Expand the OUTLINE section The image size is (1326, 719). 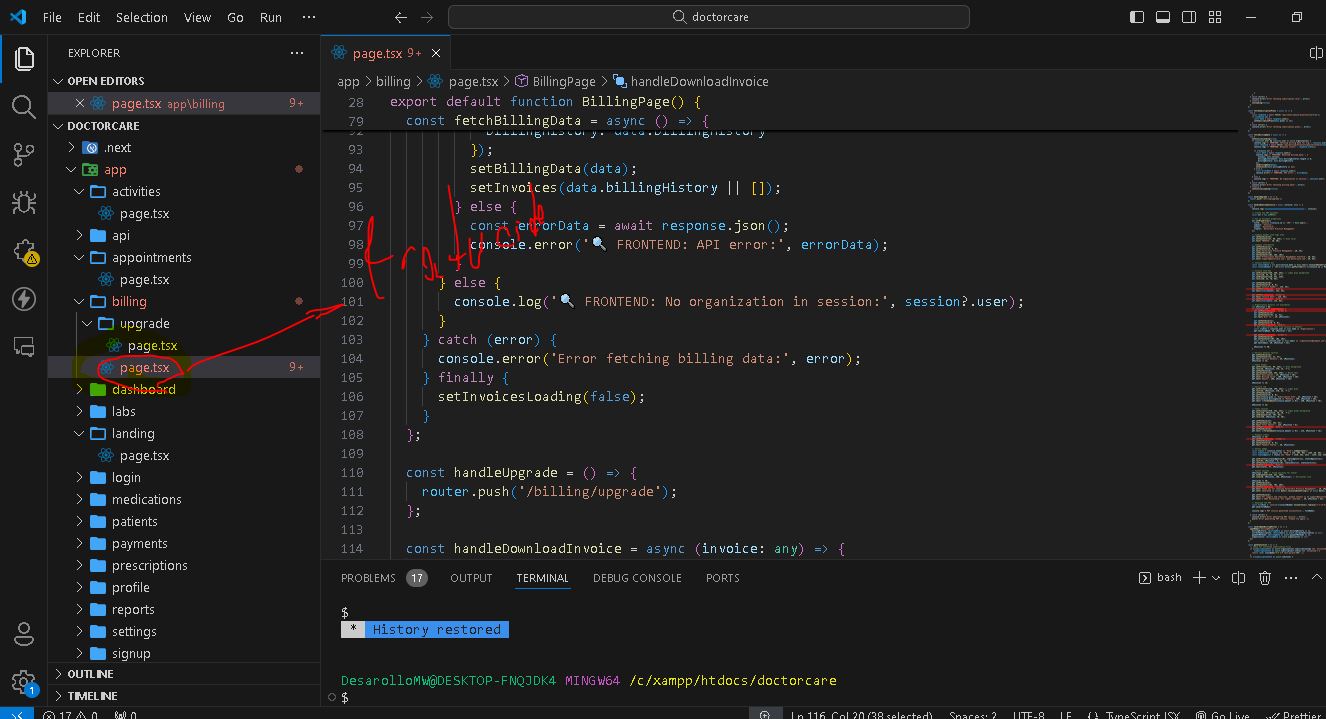pyautogui.click(x=90, y=674)
